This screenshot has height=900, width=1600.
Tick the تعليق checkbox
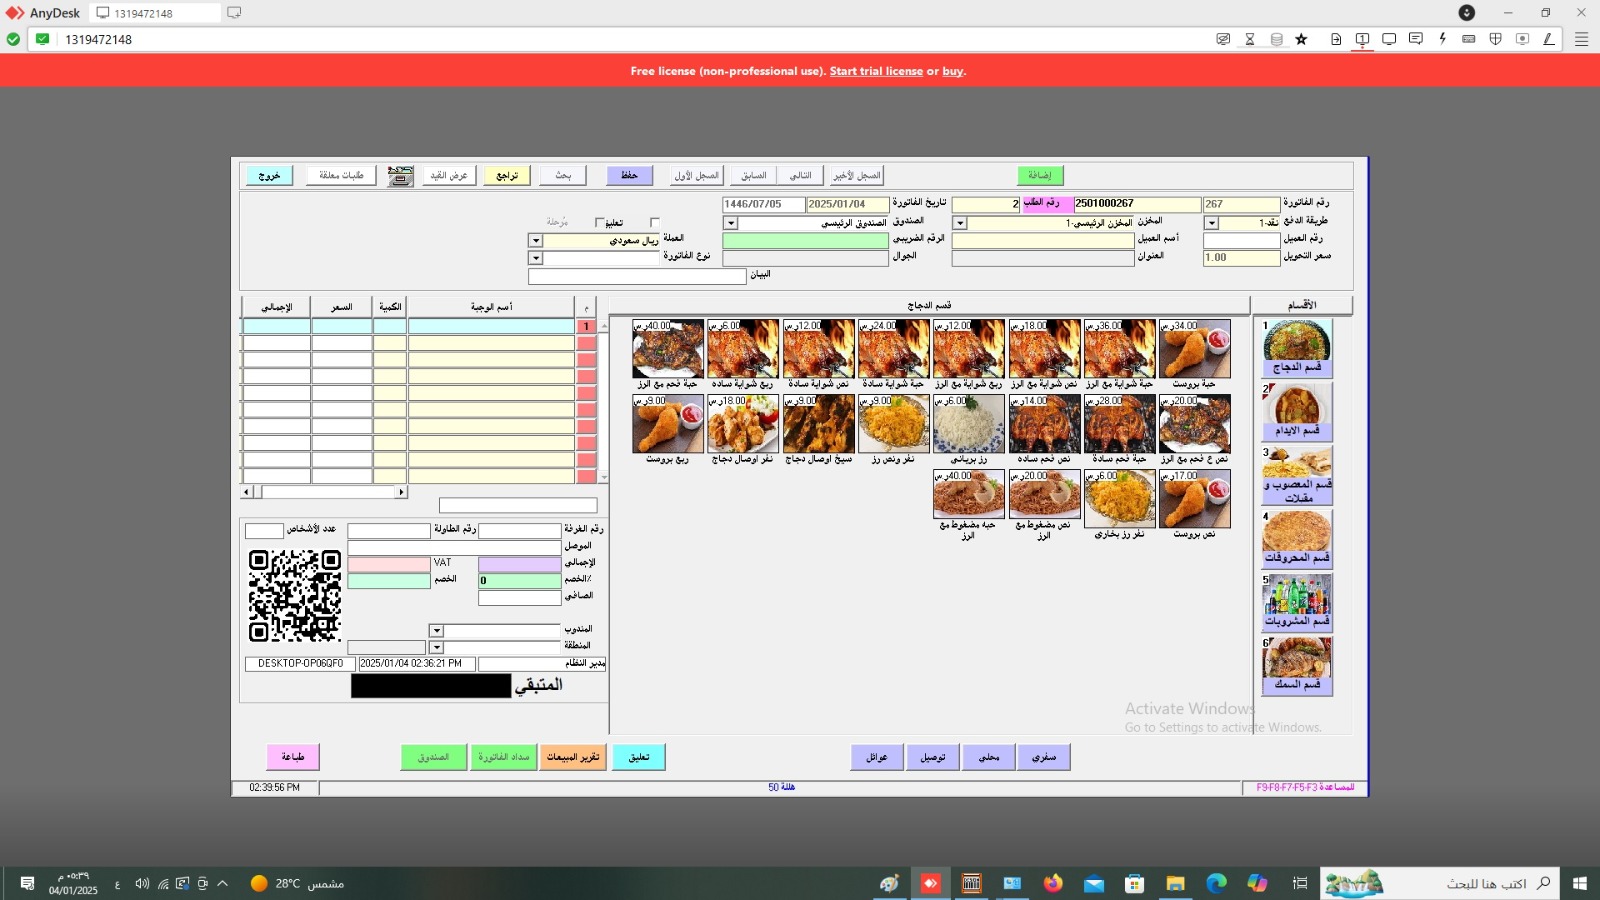599,223
